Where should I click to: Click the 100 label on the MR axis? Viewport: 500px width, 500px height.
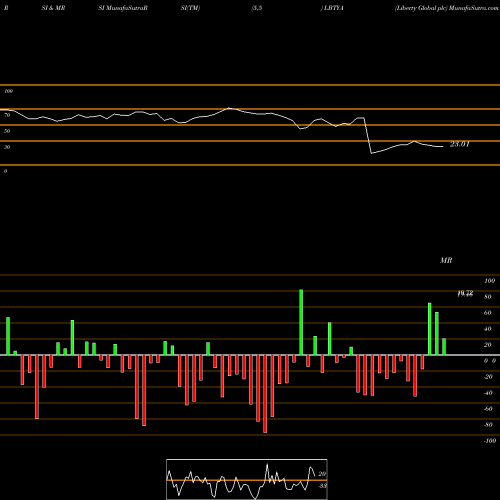click(x=489, y=281)
